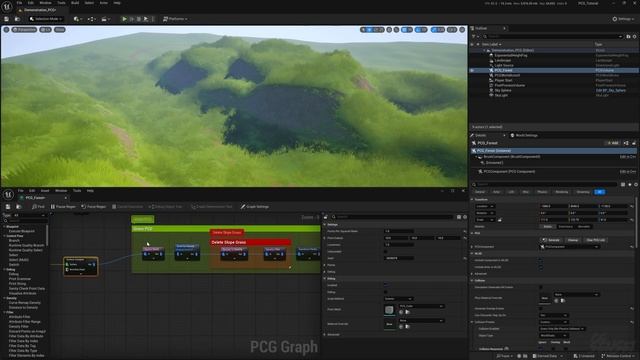Select PCGComponent in the Details component list
640x360 pixels.
[x=509, y=172]
